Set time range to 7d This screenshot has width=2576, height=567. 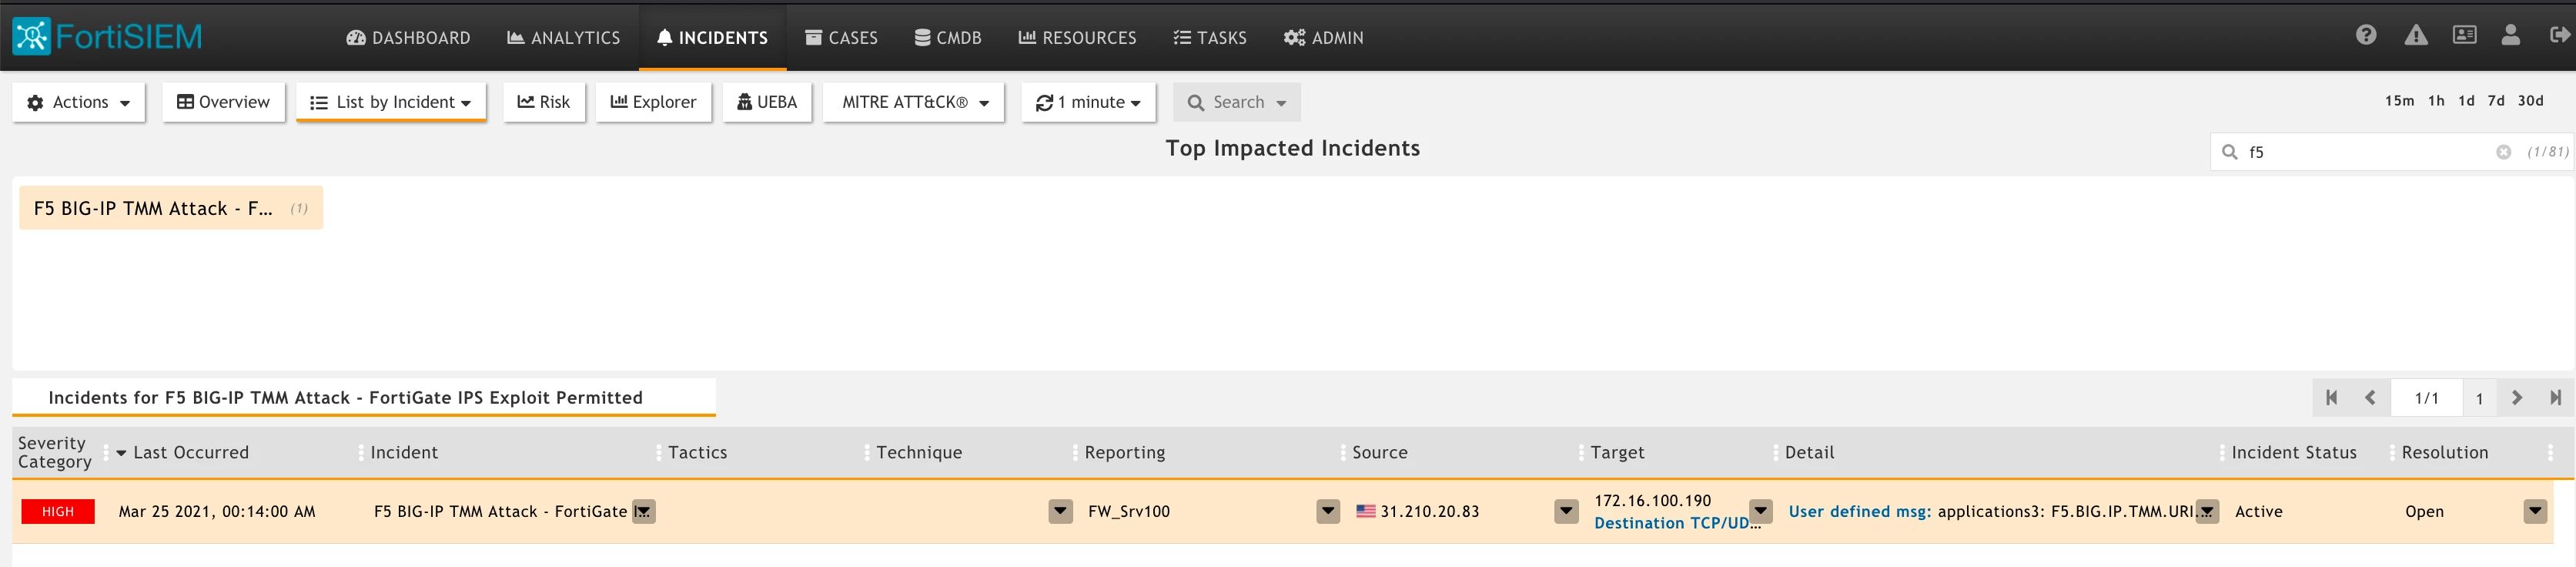(2496, 101)
